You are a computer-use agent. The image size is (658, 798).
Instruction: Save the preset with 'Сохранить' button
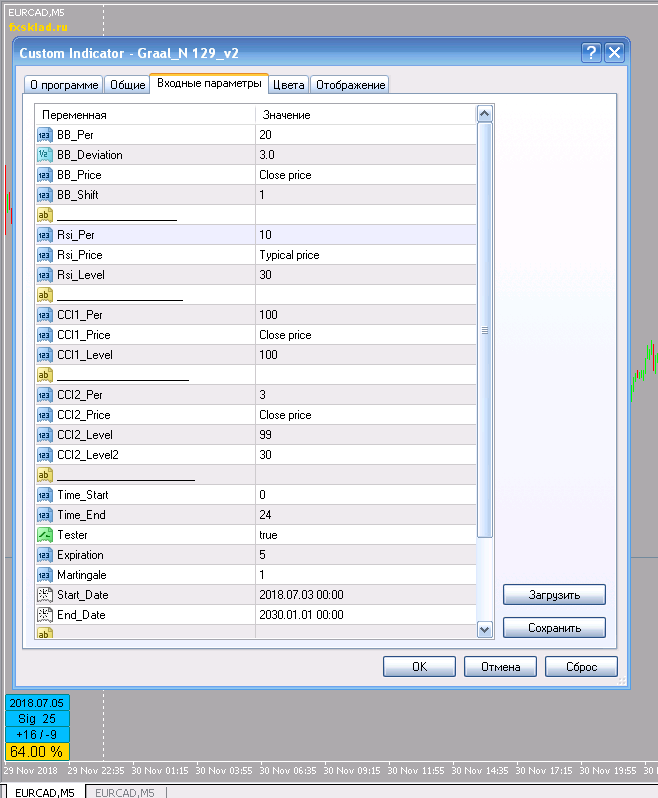[554, 628]
